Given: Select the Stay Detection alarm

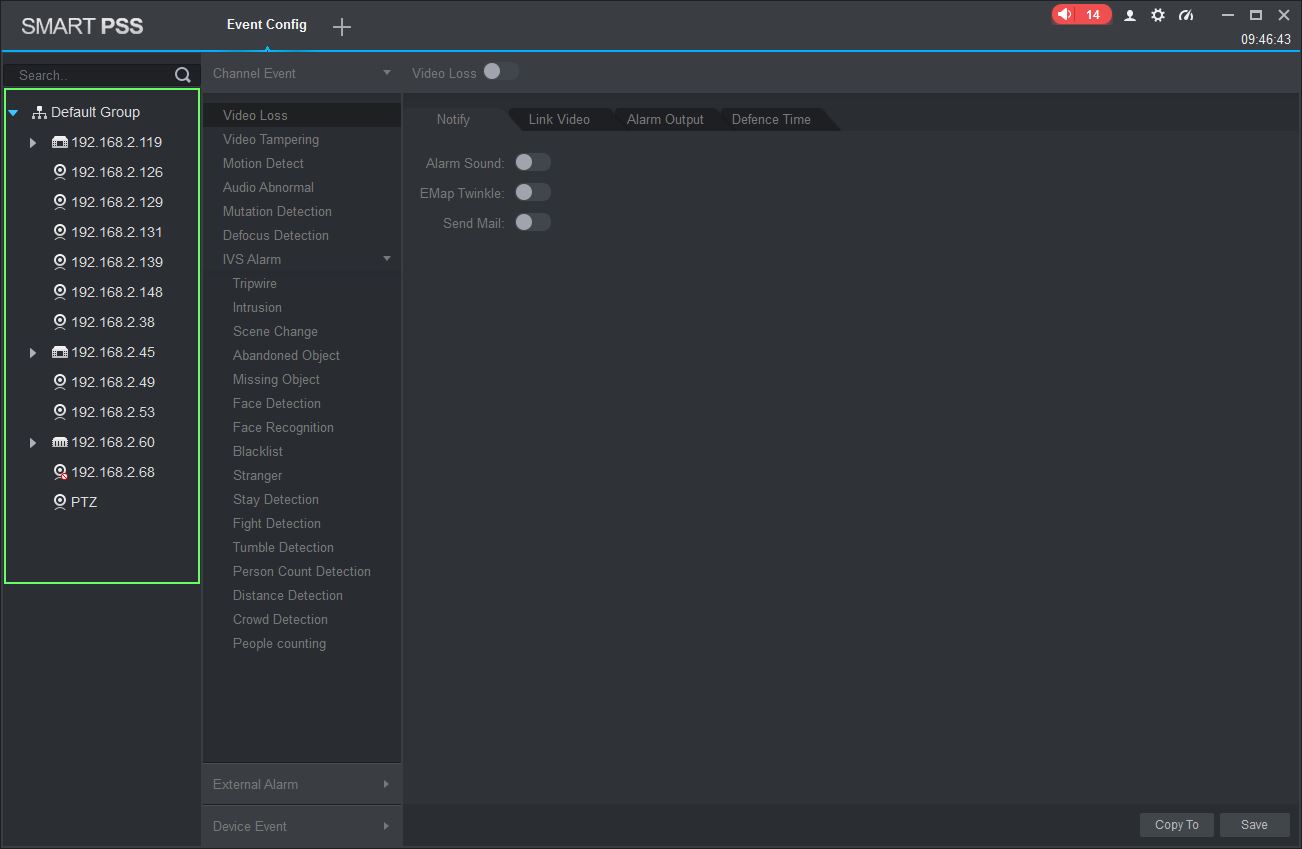Looking at the screenshot, I should pyautogui.click(x=301, y=499).
